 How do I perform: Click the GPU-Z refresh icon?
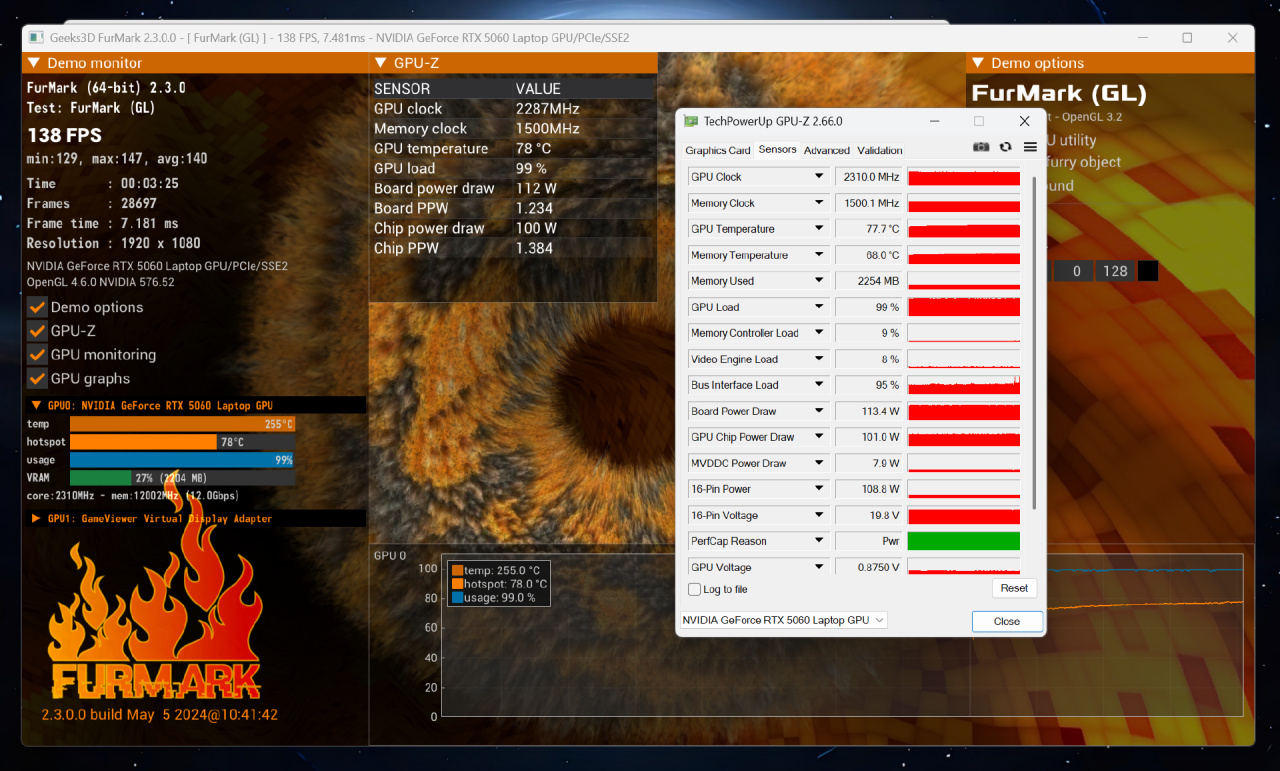click(x=1005, y=147)
